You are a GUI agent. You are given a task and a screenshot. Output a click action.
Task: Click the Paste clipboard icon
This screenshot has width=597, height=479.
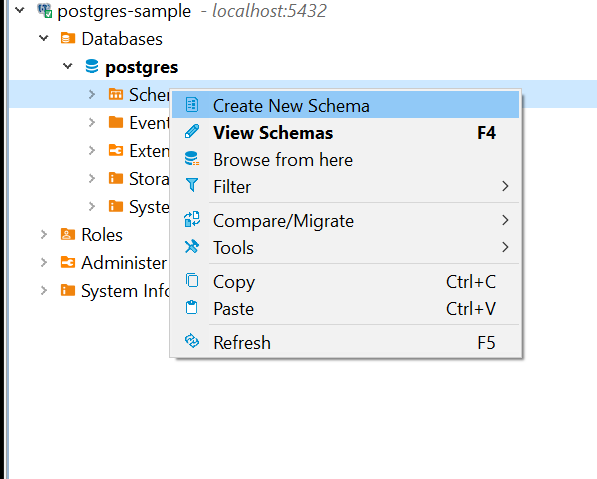coord(192,307)
